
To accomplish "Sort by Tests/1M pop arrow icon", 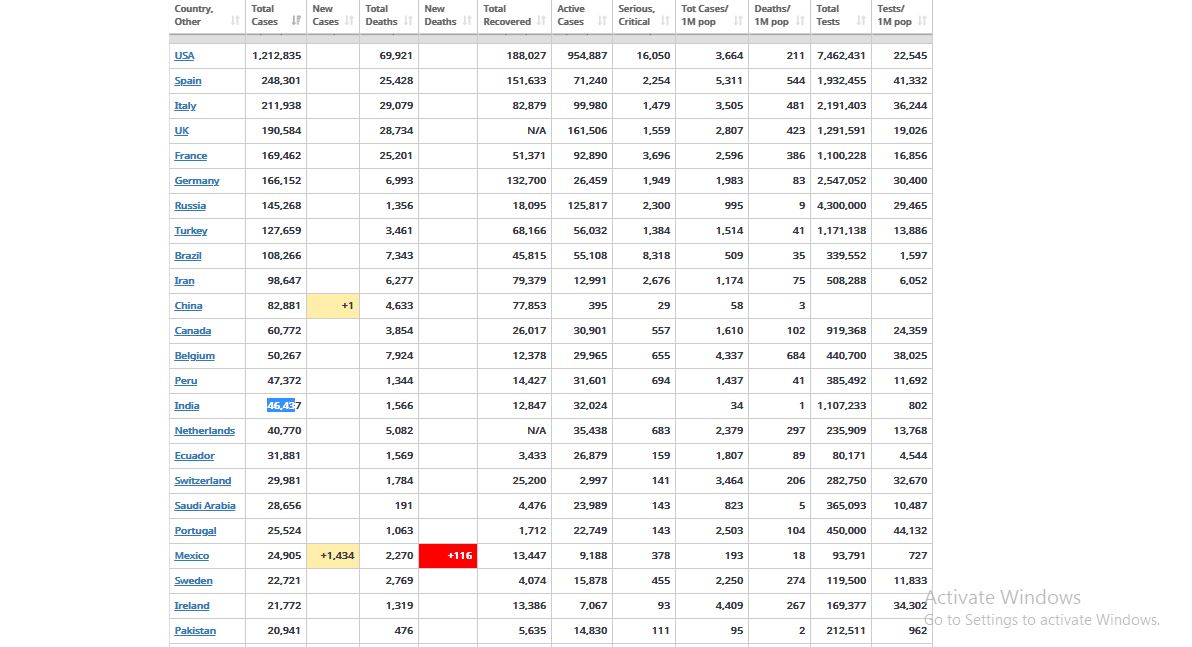I will pyautogui.click(x=922, y=21).
